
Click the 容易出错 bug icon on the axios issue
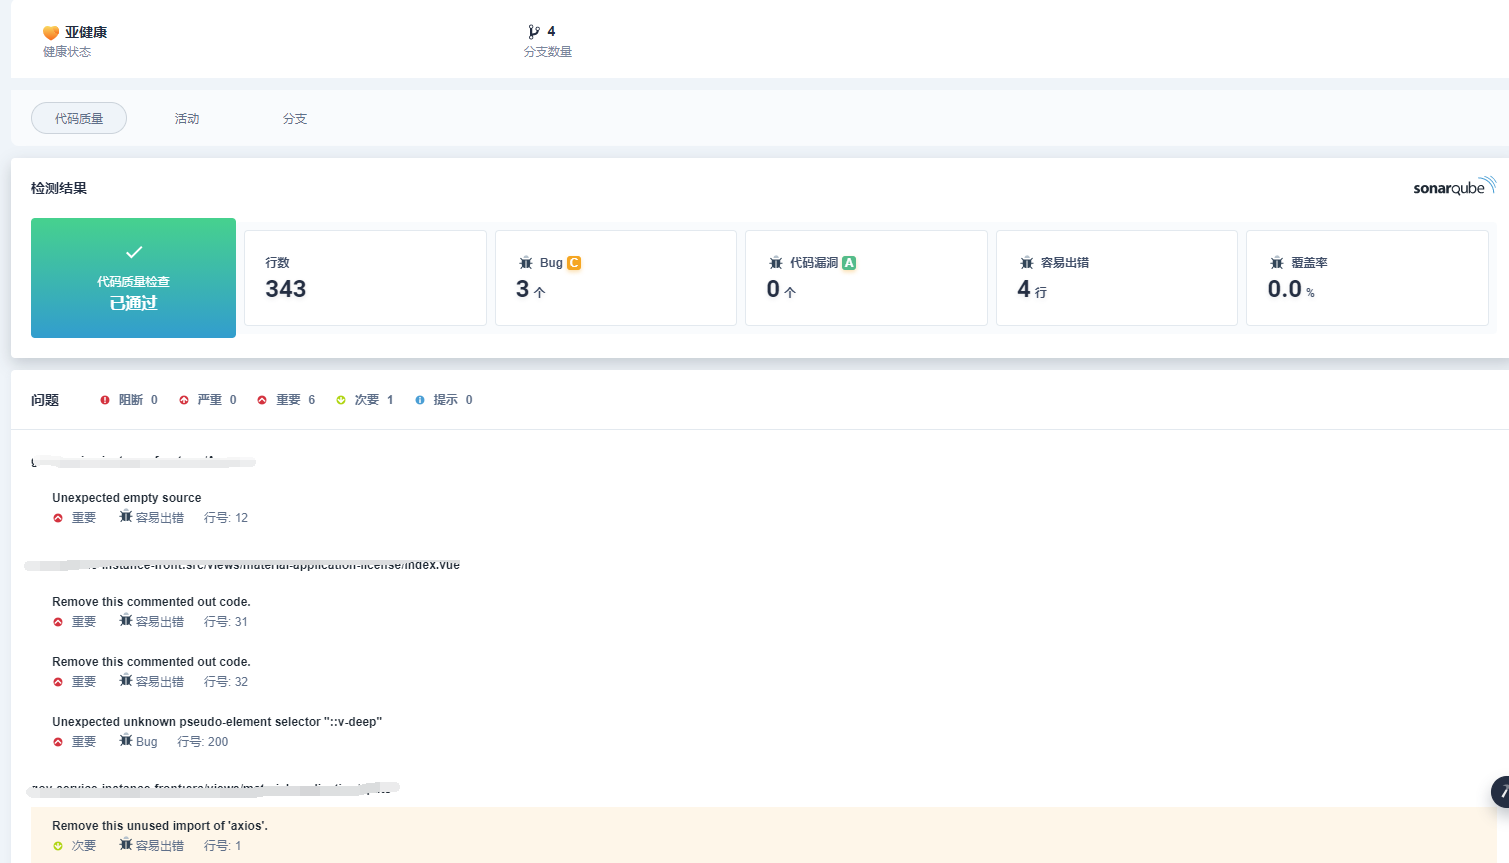(x=126, y=845)
